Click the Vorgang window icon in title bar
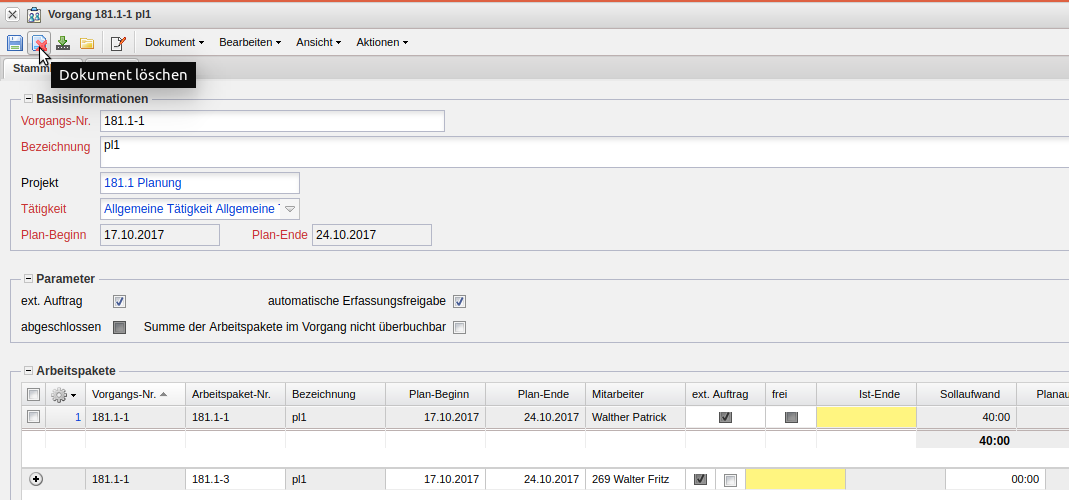Viewport: 1069px width, 500px height. 34,15
